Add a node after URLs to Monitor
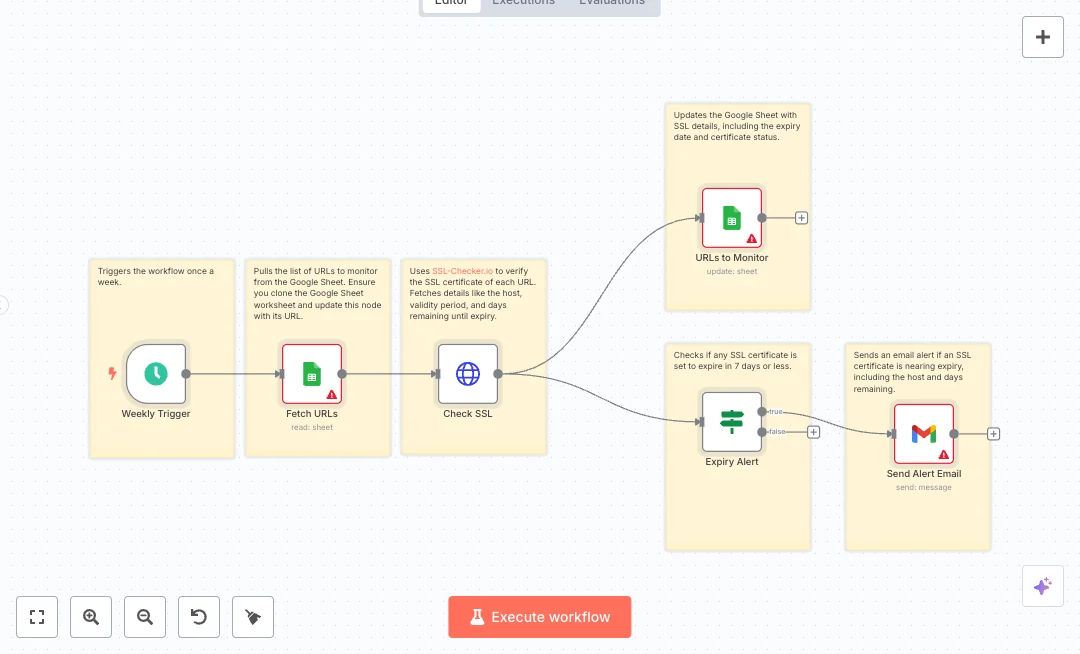The image size is (1080, 654). (x=801, y=218)
